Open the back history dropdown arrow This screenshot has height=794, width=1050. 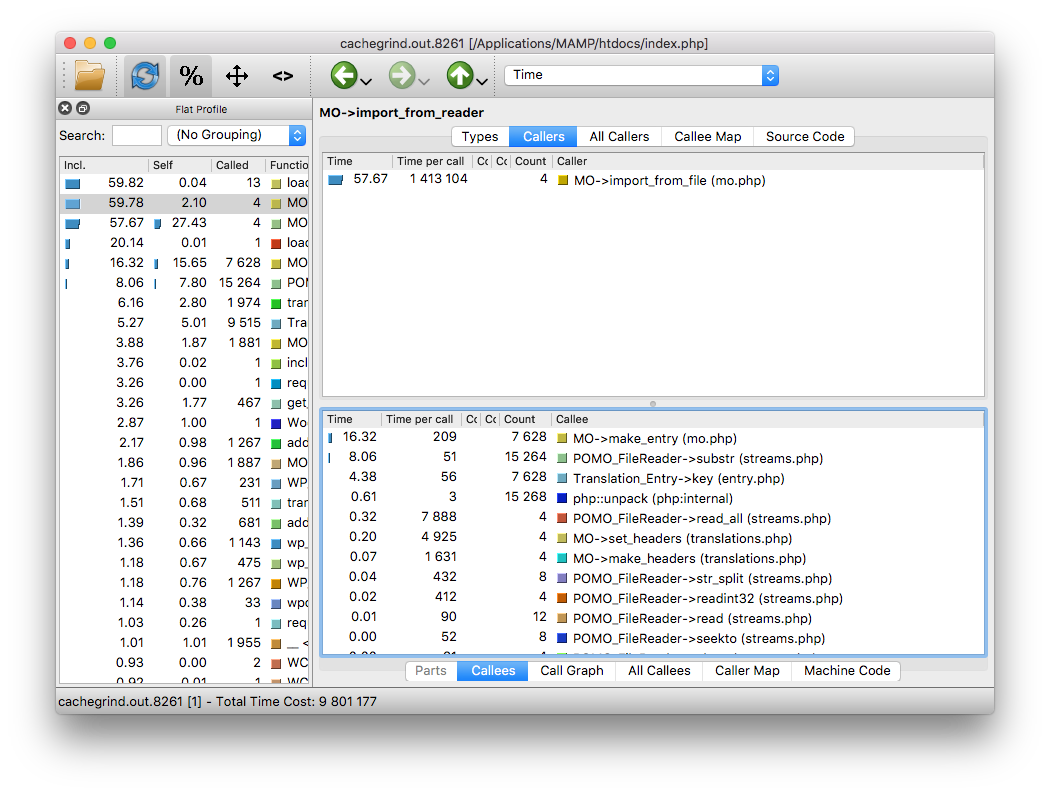[x=366, y=81]
